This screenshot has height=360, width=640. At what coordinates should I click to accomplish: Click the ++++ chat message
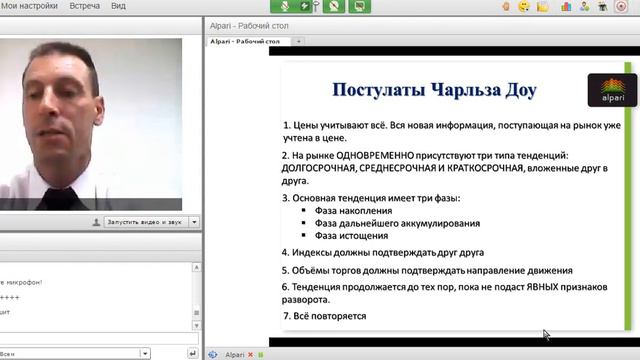coord(10,297)
